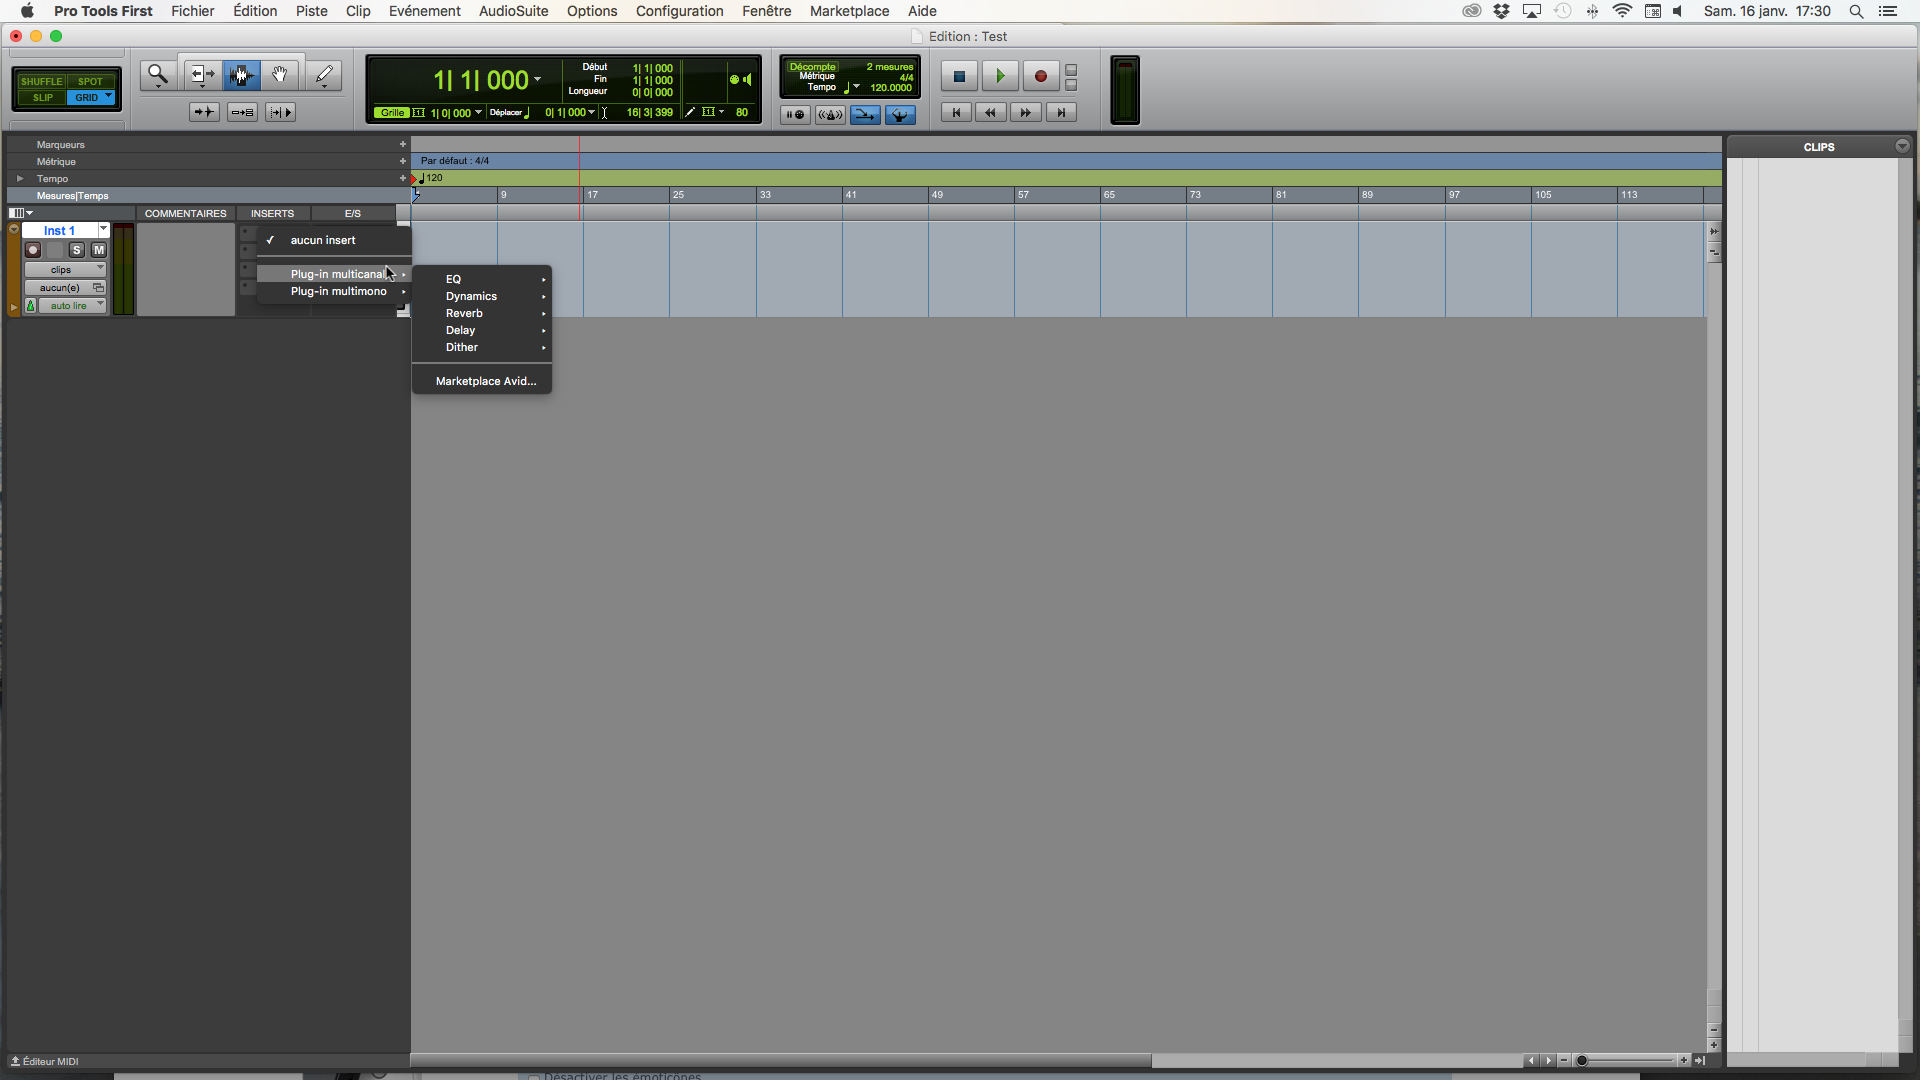Choose Marketplace Avid... from the plug-in menu
1920x1080 pixels.
485,381
